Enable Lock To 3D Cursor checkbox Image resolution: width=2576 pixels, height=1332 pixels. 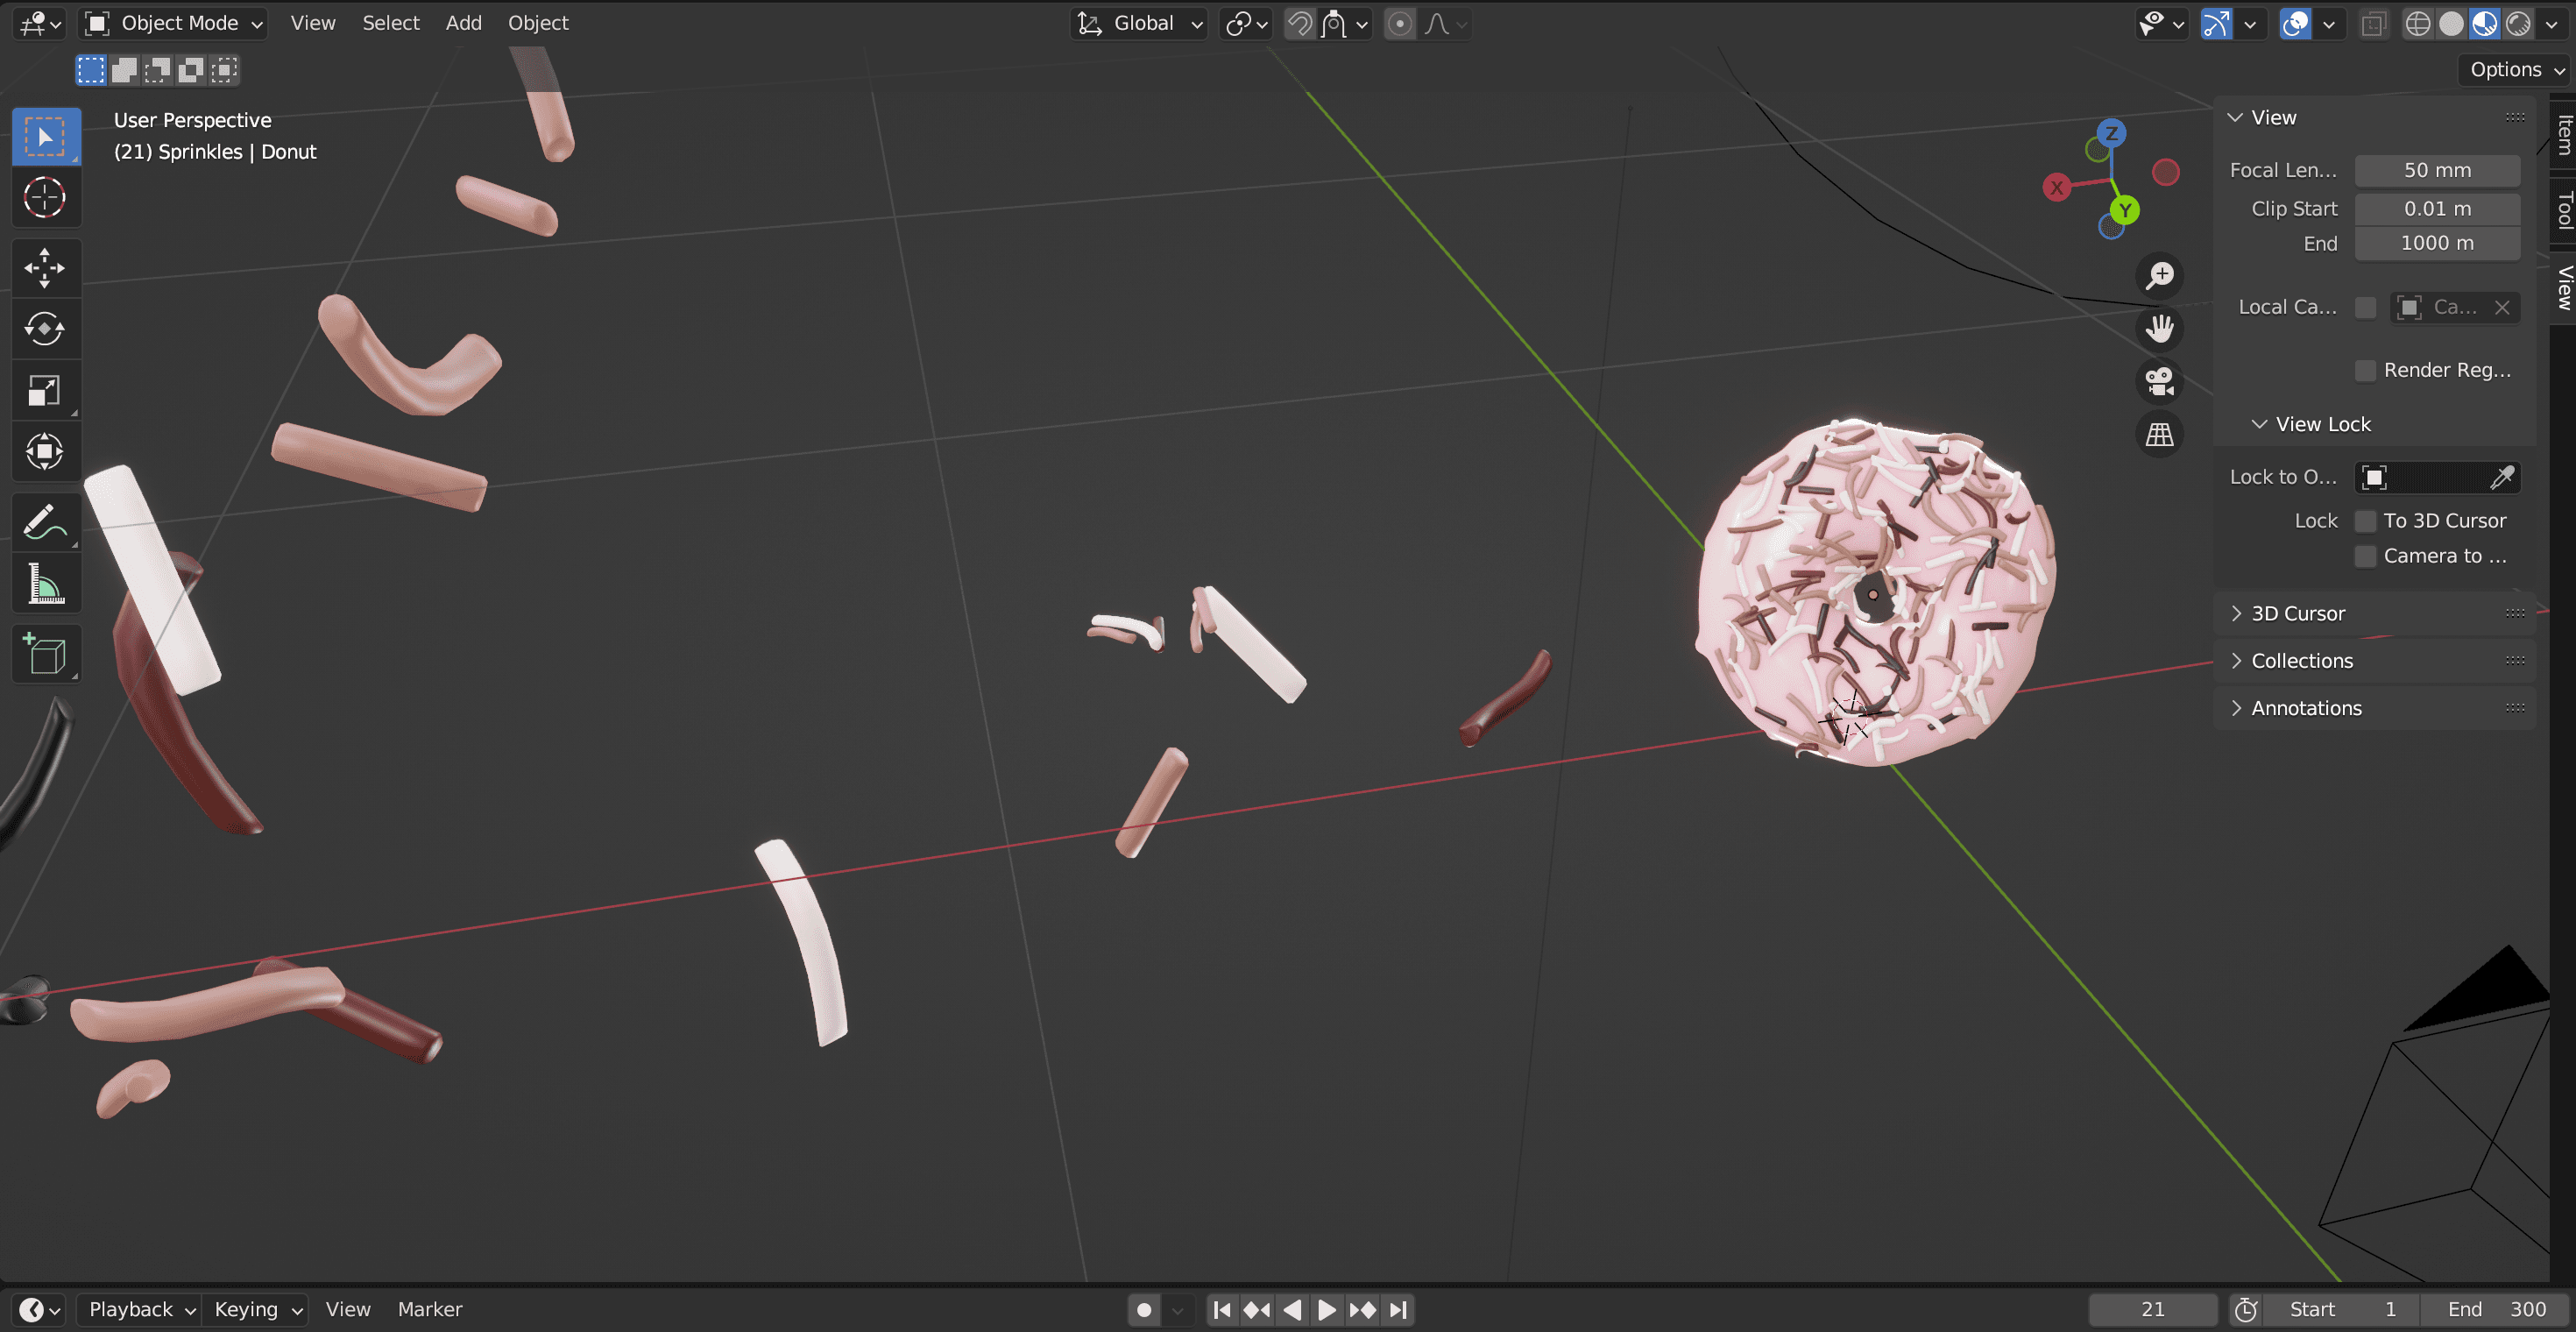click(2365, 521)
